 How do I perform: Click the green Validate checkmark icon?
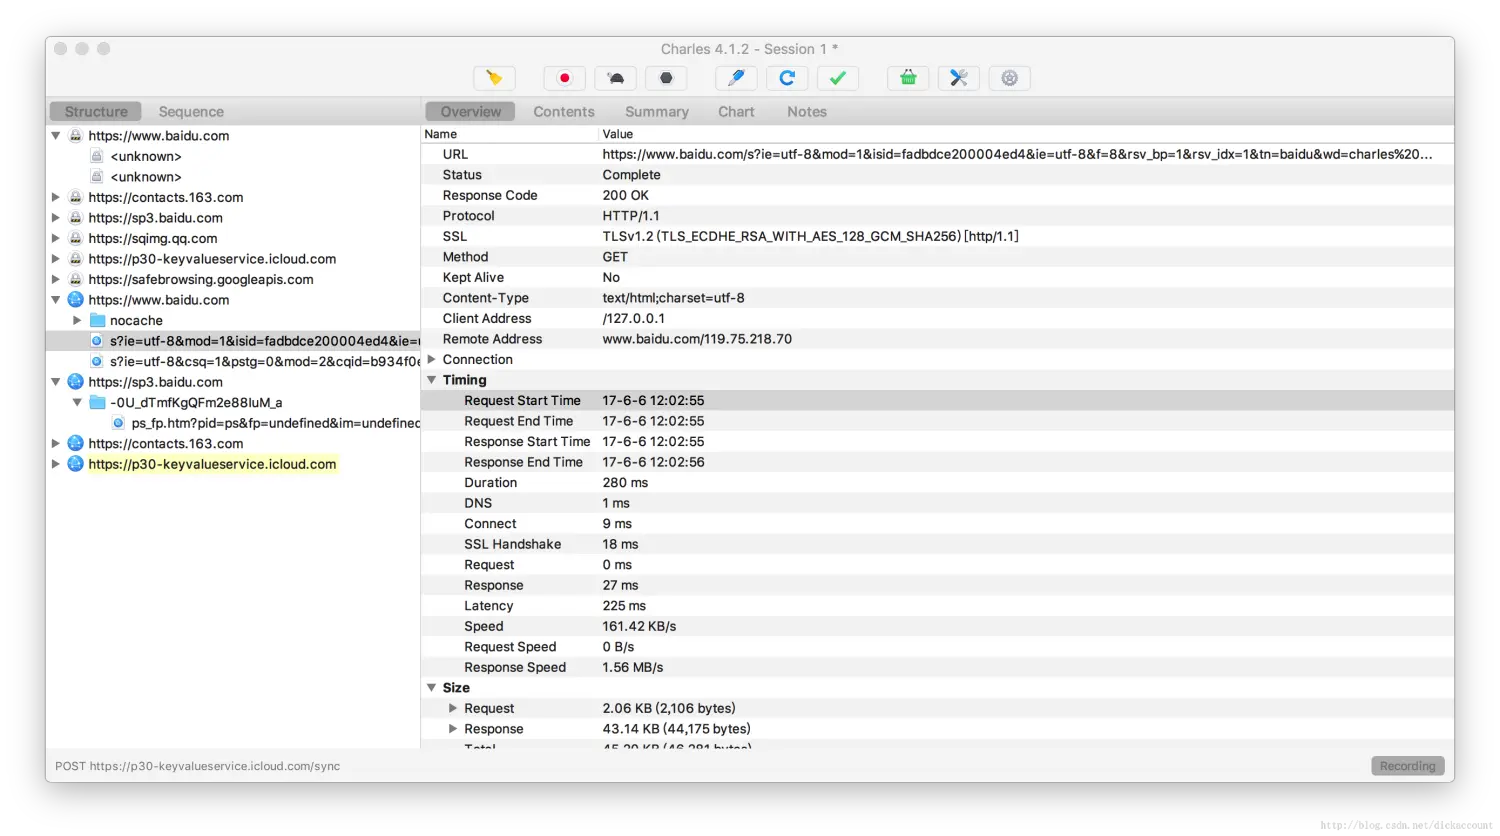(838, 78)
